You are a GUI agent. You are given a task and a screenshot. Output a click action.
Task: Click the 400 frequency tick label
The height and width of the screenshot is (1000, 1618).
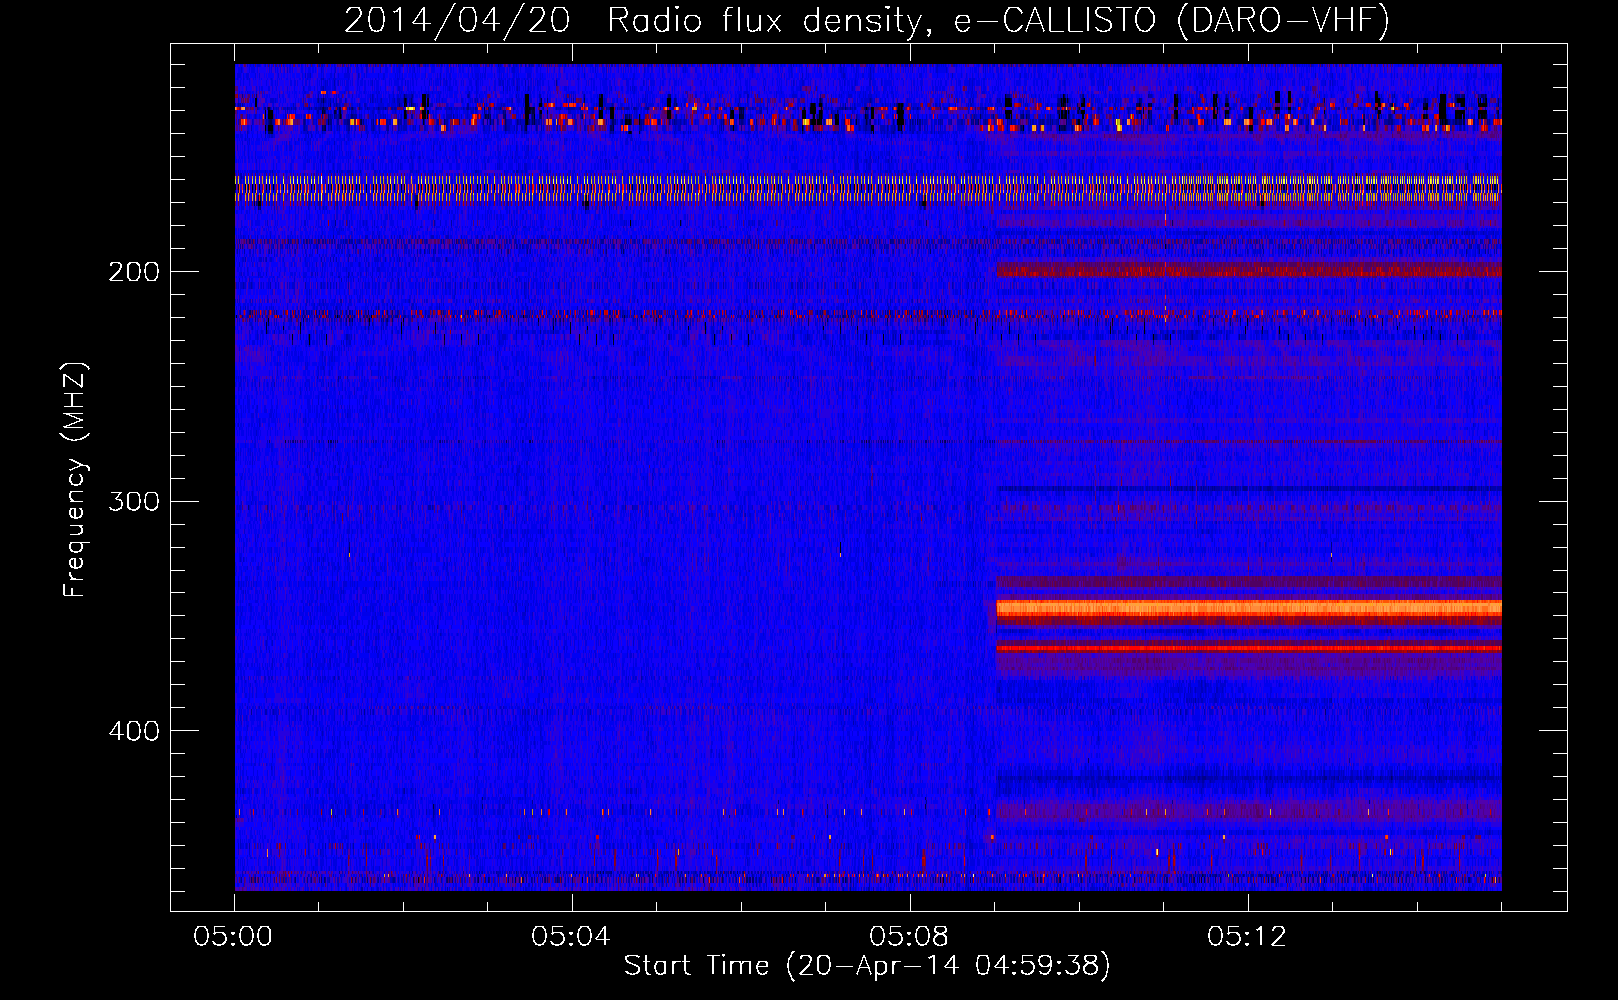tap(134, 731)
